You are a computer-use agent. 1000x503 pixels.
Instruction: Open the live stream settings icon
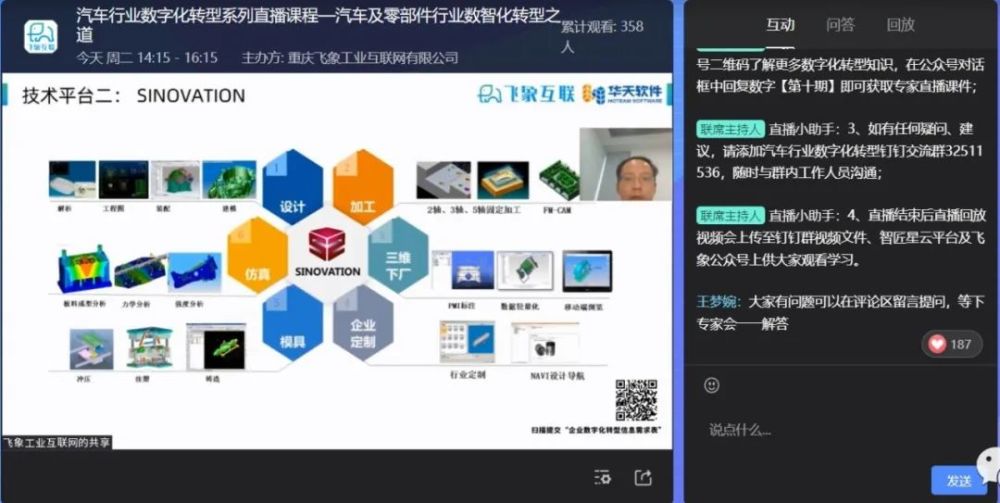point(603,477)
